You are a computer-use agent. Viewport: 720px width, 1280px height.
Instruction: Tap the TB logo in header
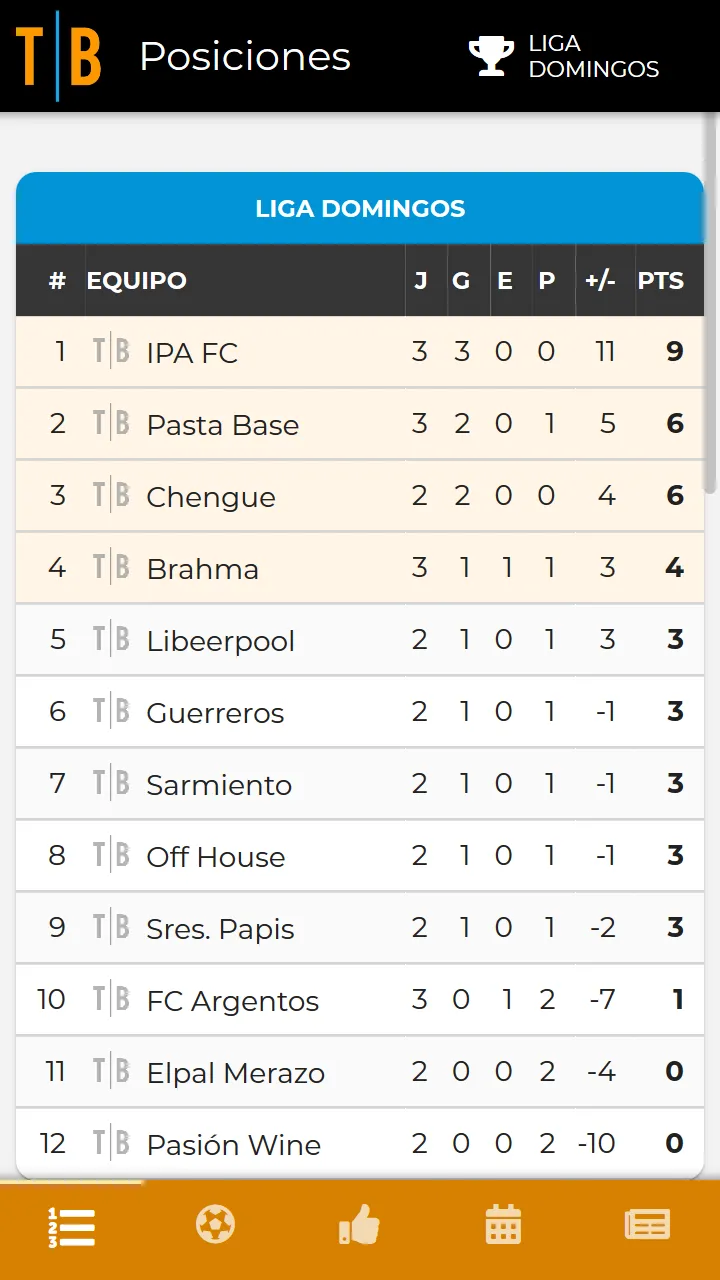pos(58,56)
